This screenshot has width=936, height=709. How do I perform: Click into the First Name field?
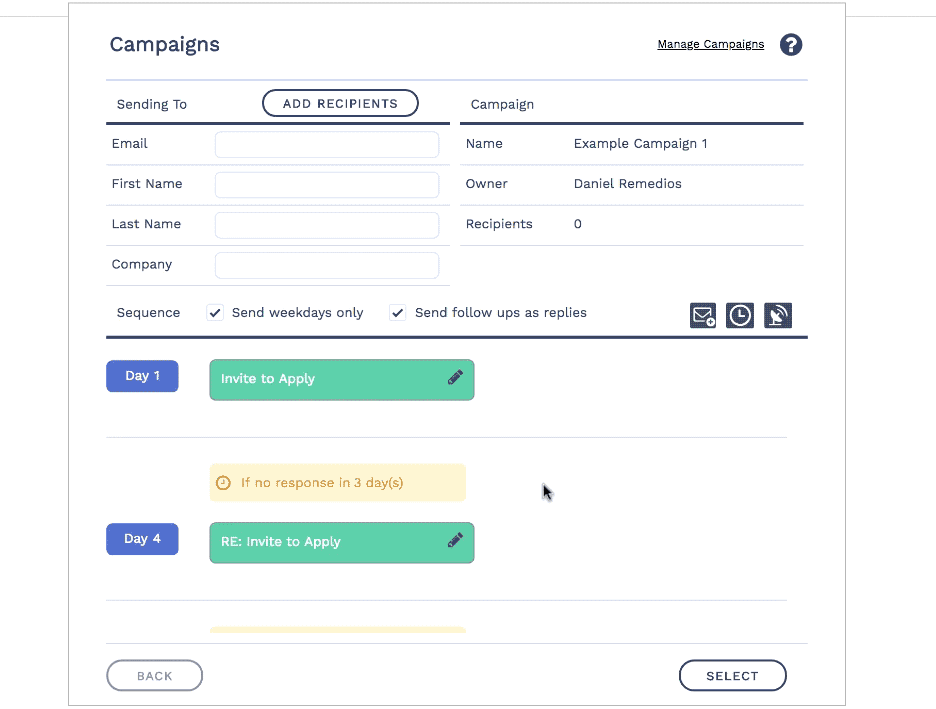[x=326, y=185]
